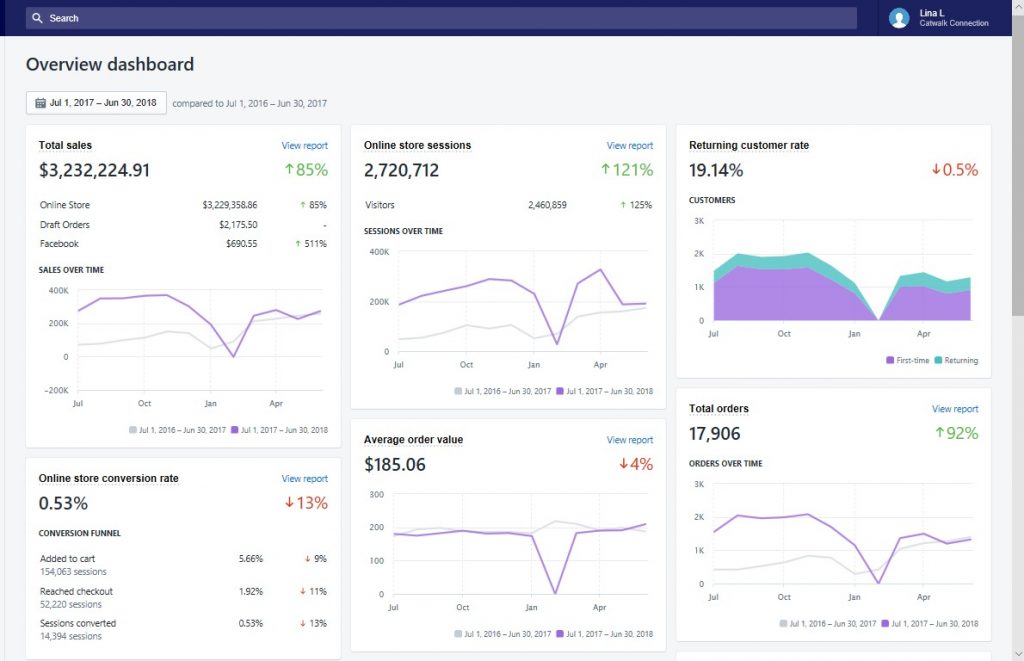Click the gray 2016–2017 legend swatch under Sales chart
The height and width of the screenshot is (661, 1024).
[133, 430]
